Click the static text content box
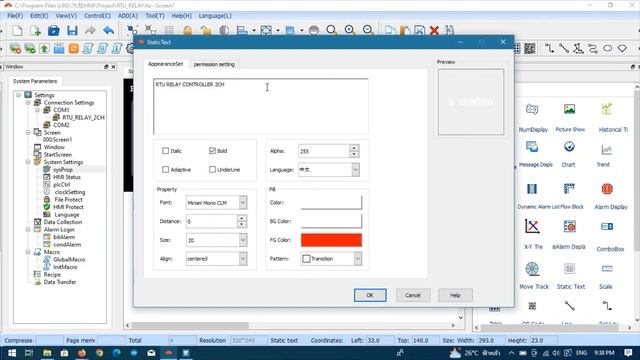 (x=261, y=106)
